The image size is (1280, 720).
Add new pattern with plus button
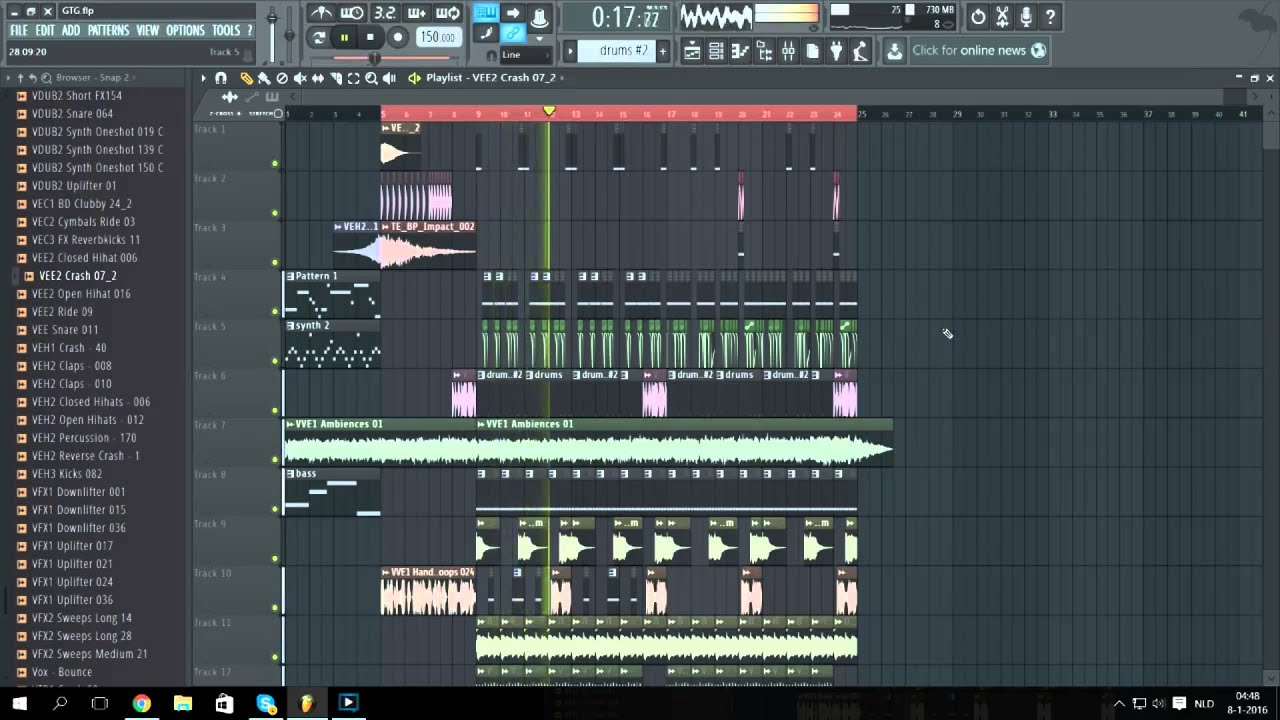point(662,51)
